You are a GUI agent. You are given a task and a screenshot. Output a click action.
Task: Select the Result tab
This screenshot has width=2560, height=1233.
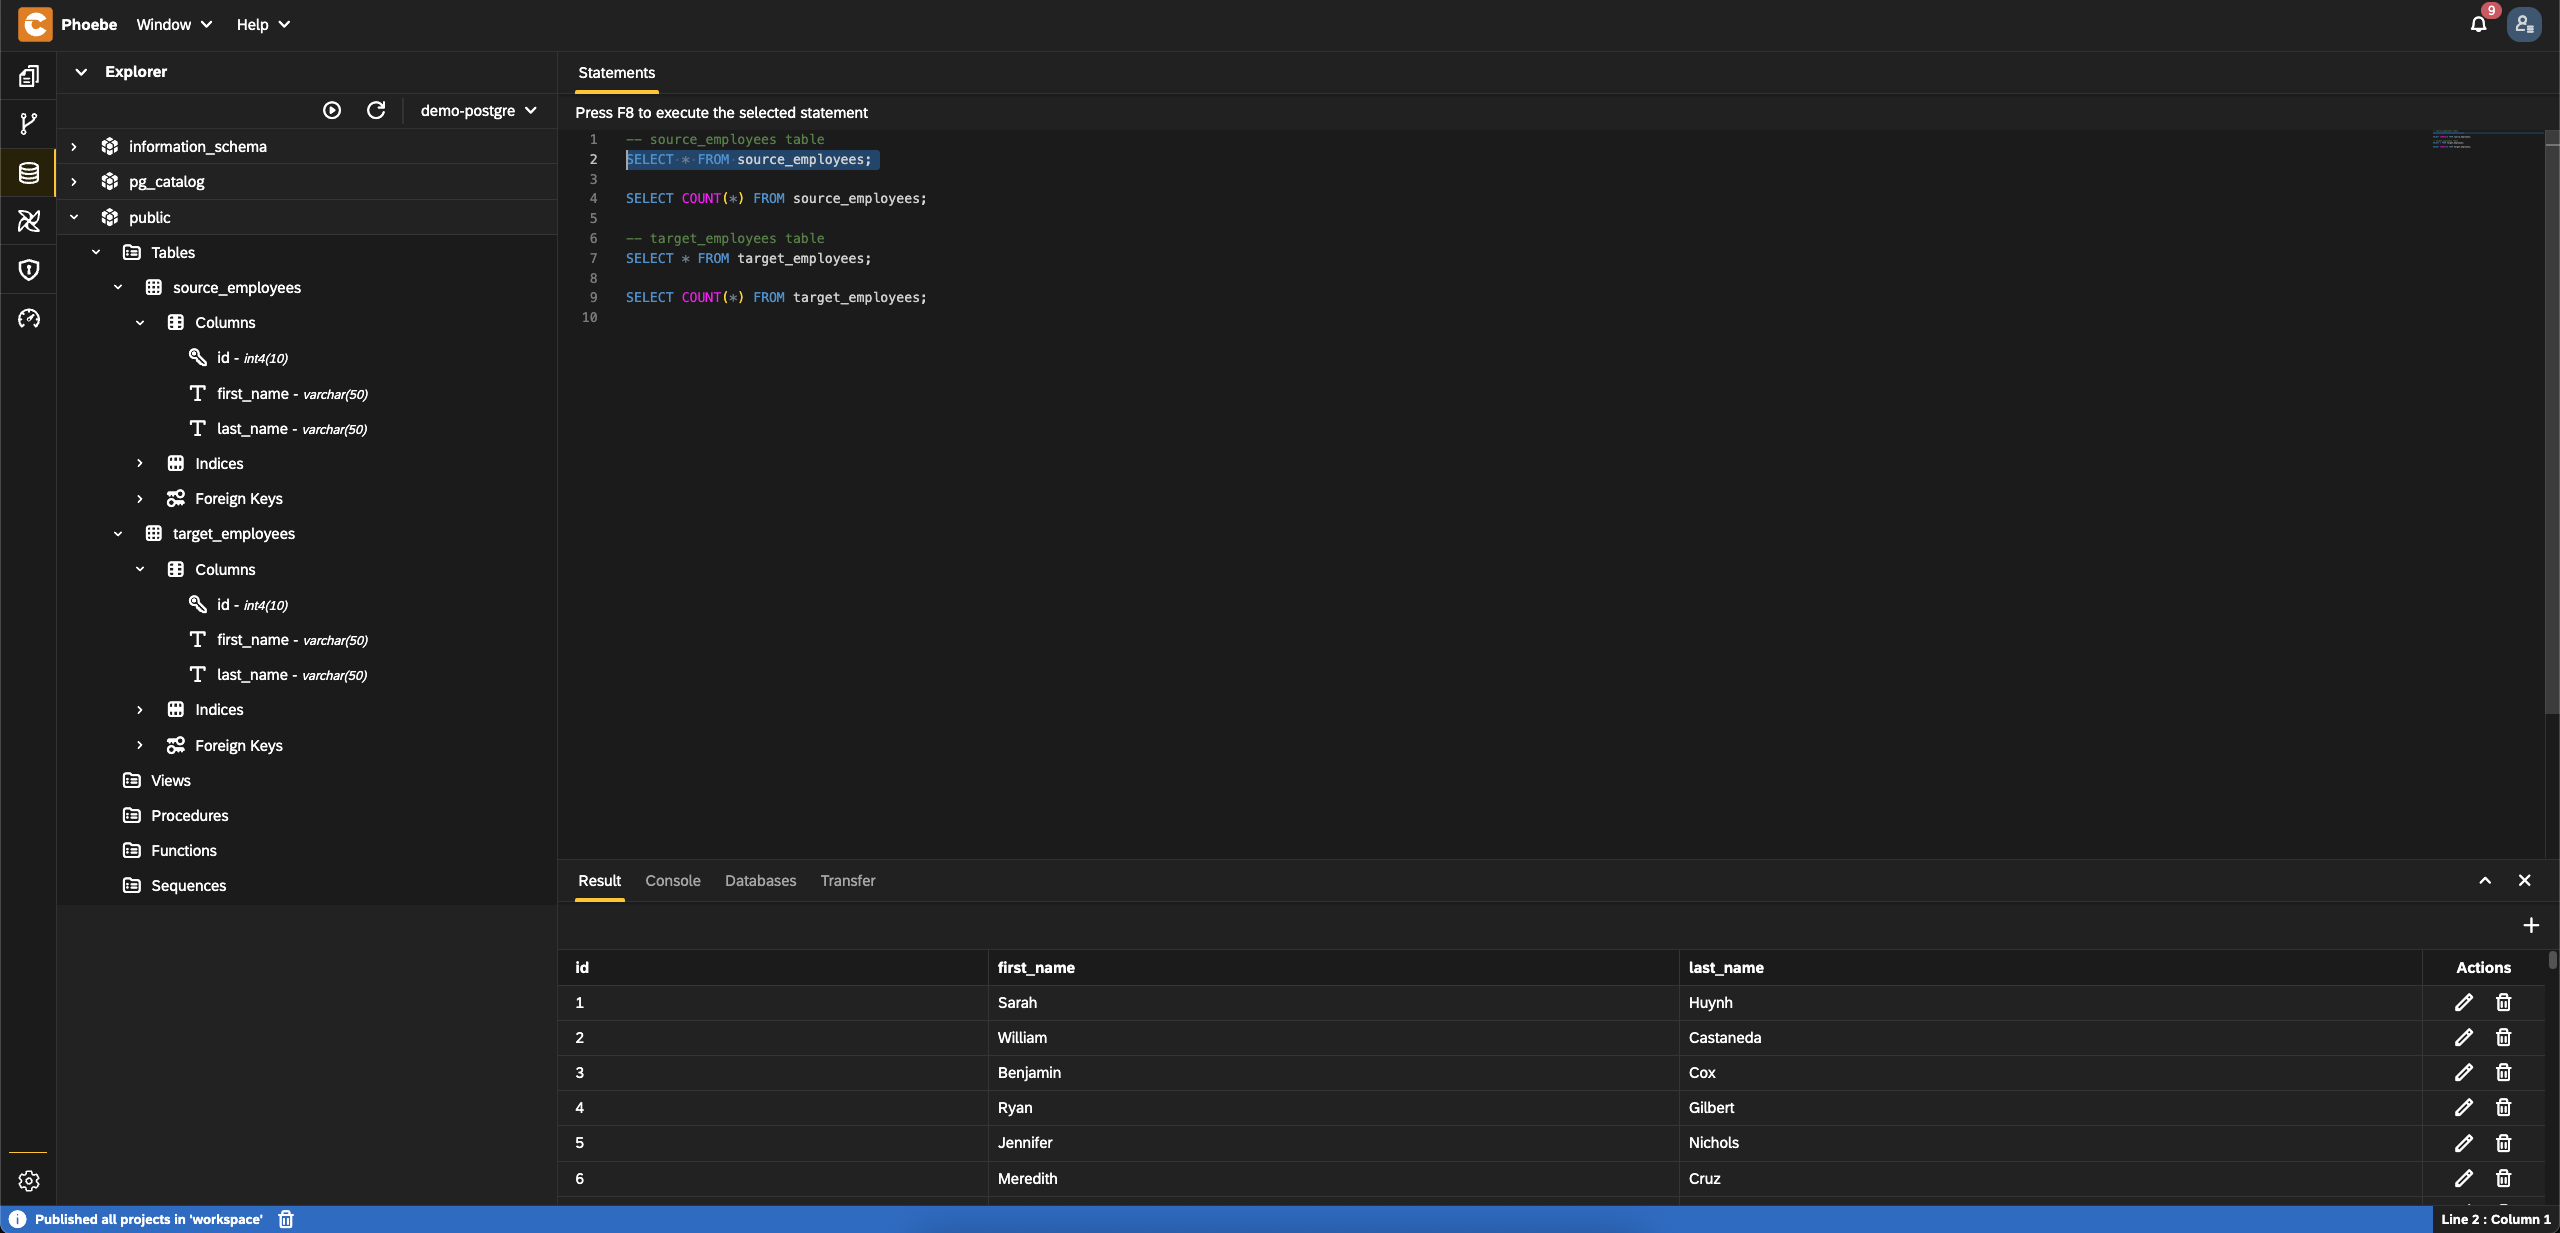point(599,880)
